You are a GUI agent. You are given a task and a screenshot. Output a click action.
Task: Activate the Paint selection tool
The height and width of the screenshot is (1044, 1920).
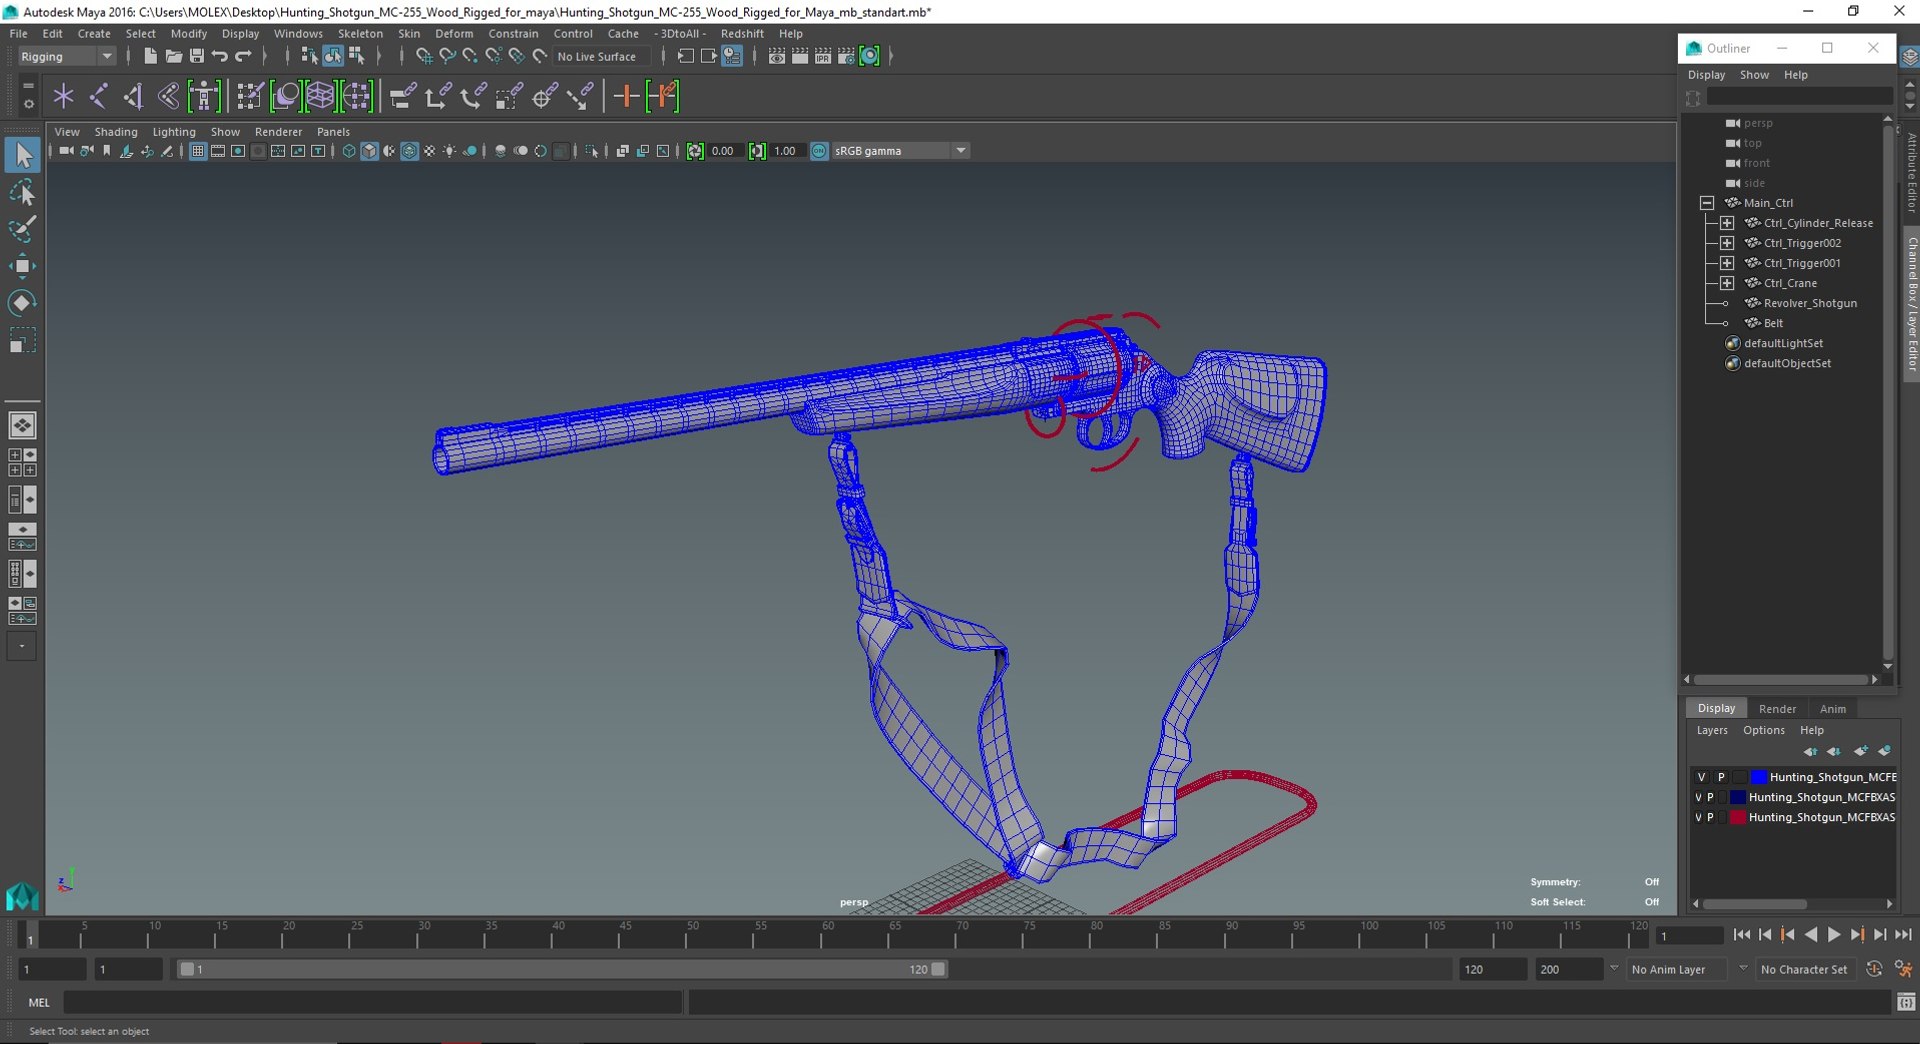(22, 229)
